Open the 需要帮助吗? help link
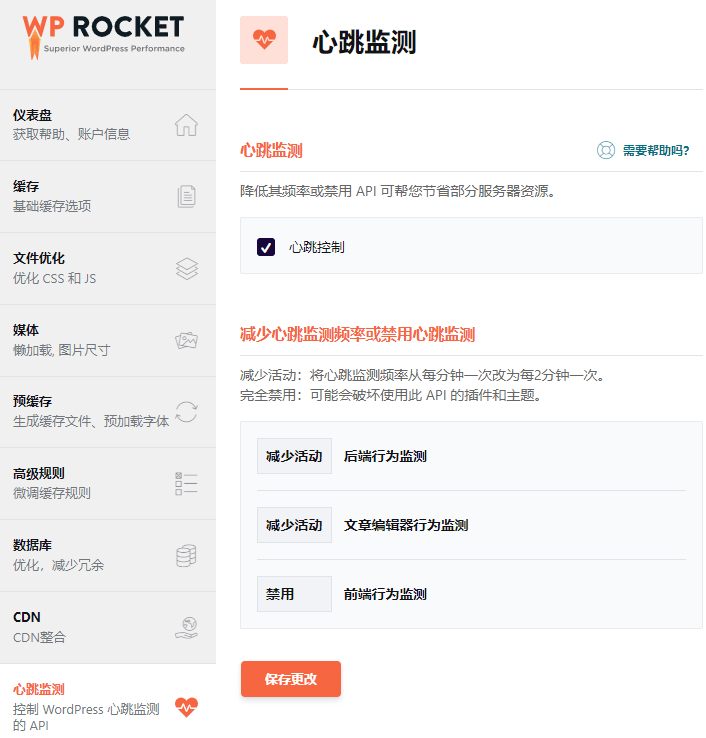This screenshot has height=738, width=706. pos(656,151)
